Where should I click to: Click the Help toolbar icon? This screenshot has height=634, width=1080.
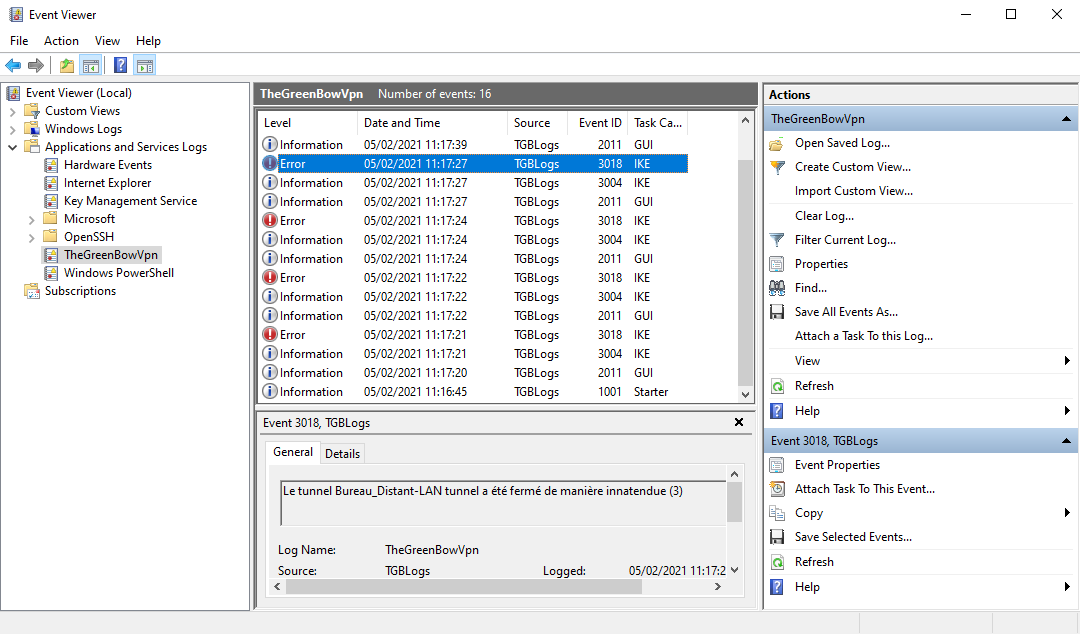pos(120,66)
